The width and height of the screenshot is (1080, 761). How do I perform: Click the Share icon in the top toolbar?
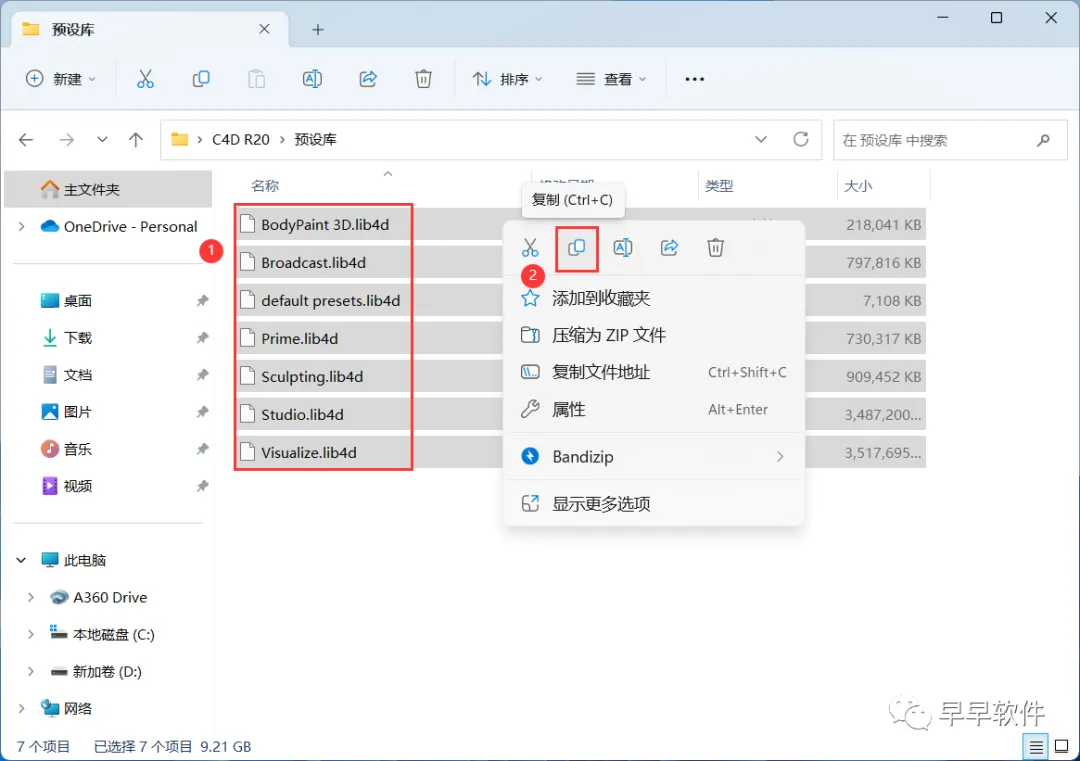(x=368, y=79)
